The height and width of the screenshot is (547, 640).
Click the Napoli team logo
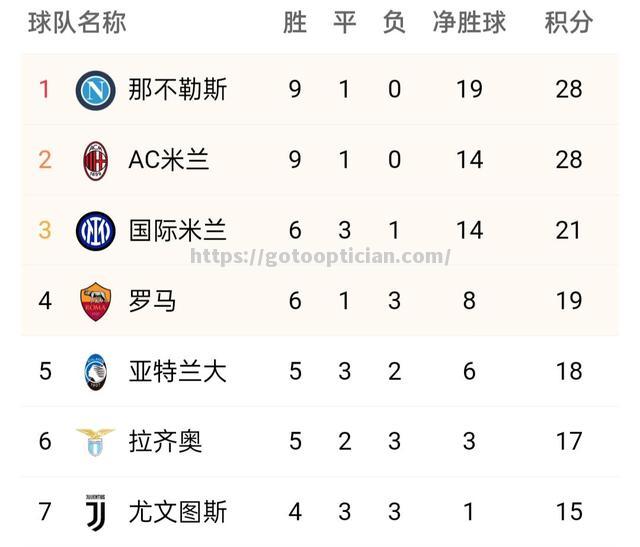[96, 90]
